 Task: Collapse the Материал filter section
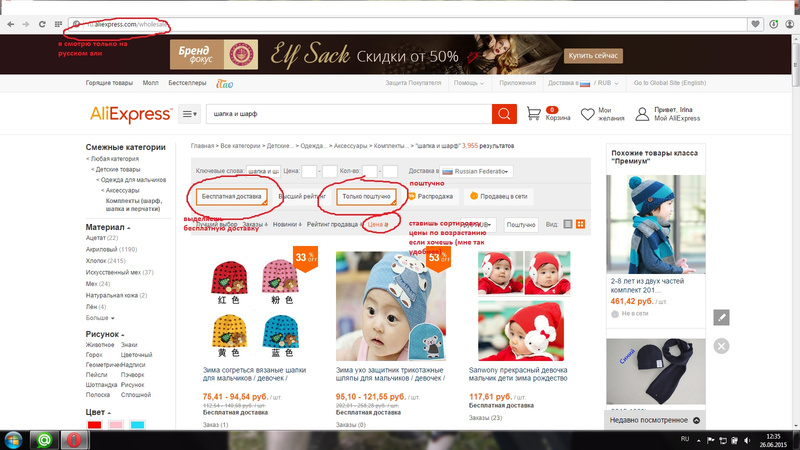pos(108,227)
